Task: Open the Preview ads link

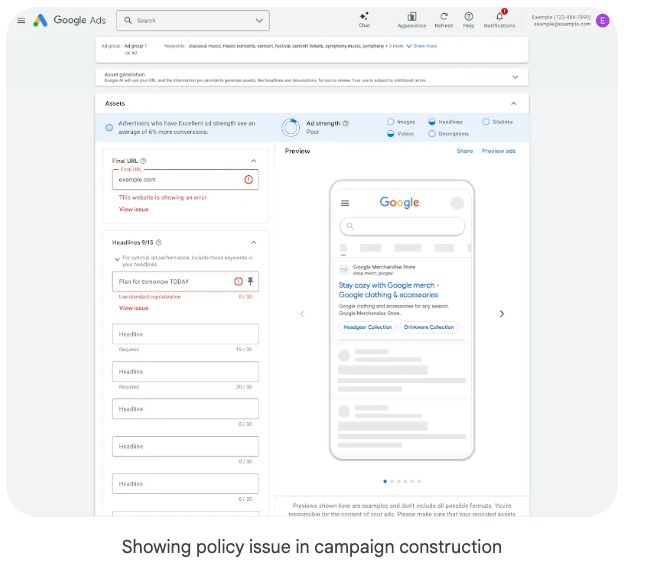Action: click(x=498, y=151)
